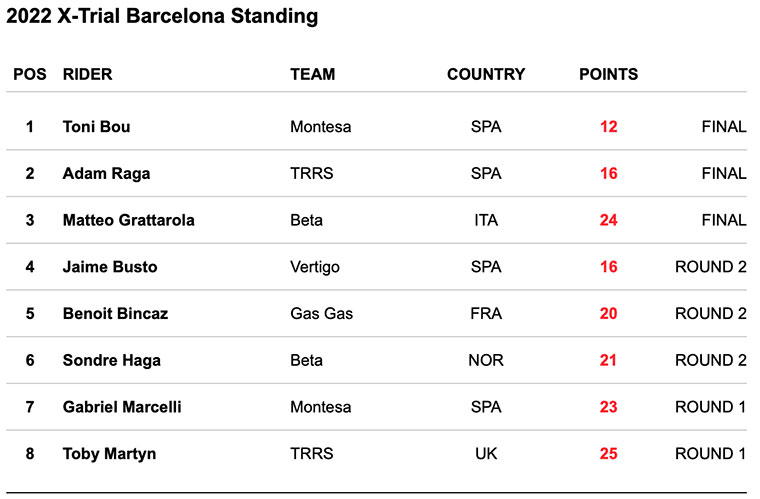
Task: Select rider name Toni Bou
Action: pyautogui.click(x=96, y=127)
